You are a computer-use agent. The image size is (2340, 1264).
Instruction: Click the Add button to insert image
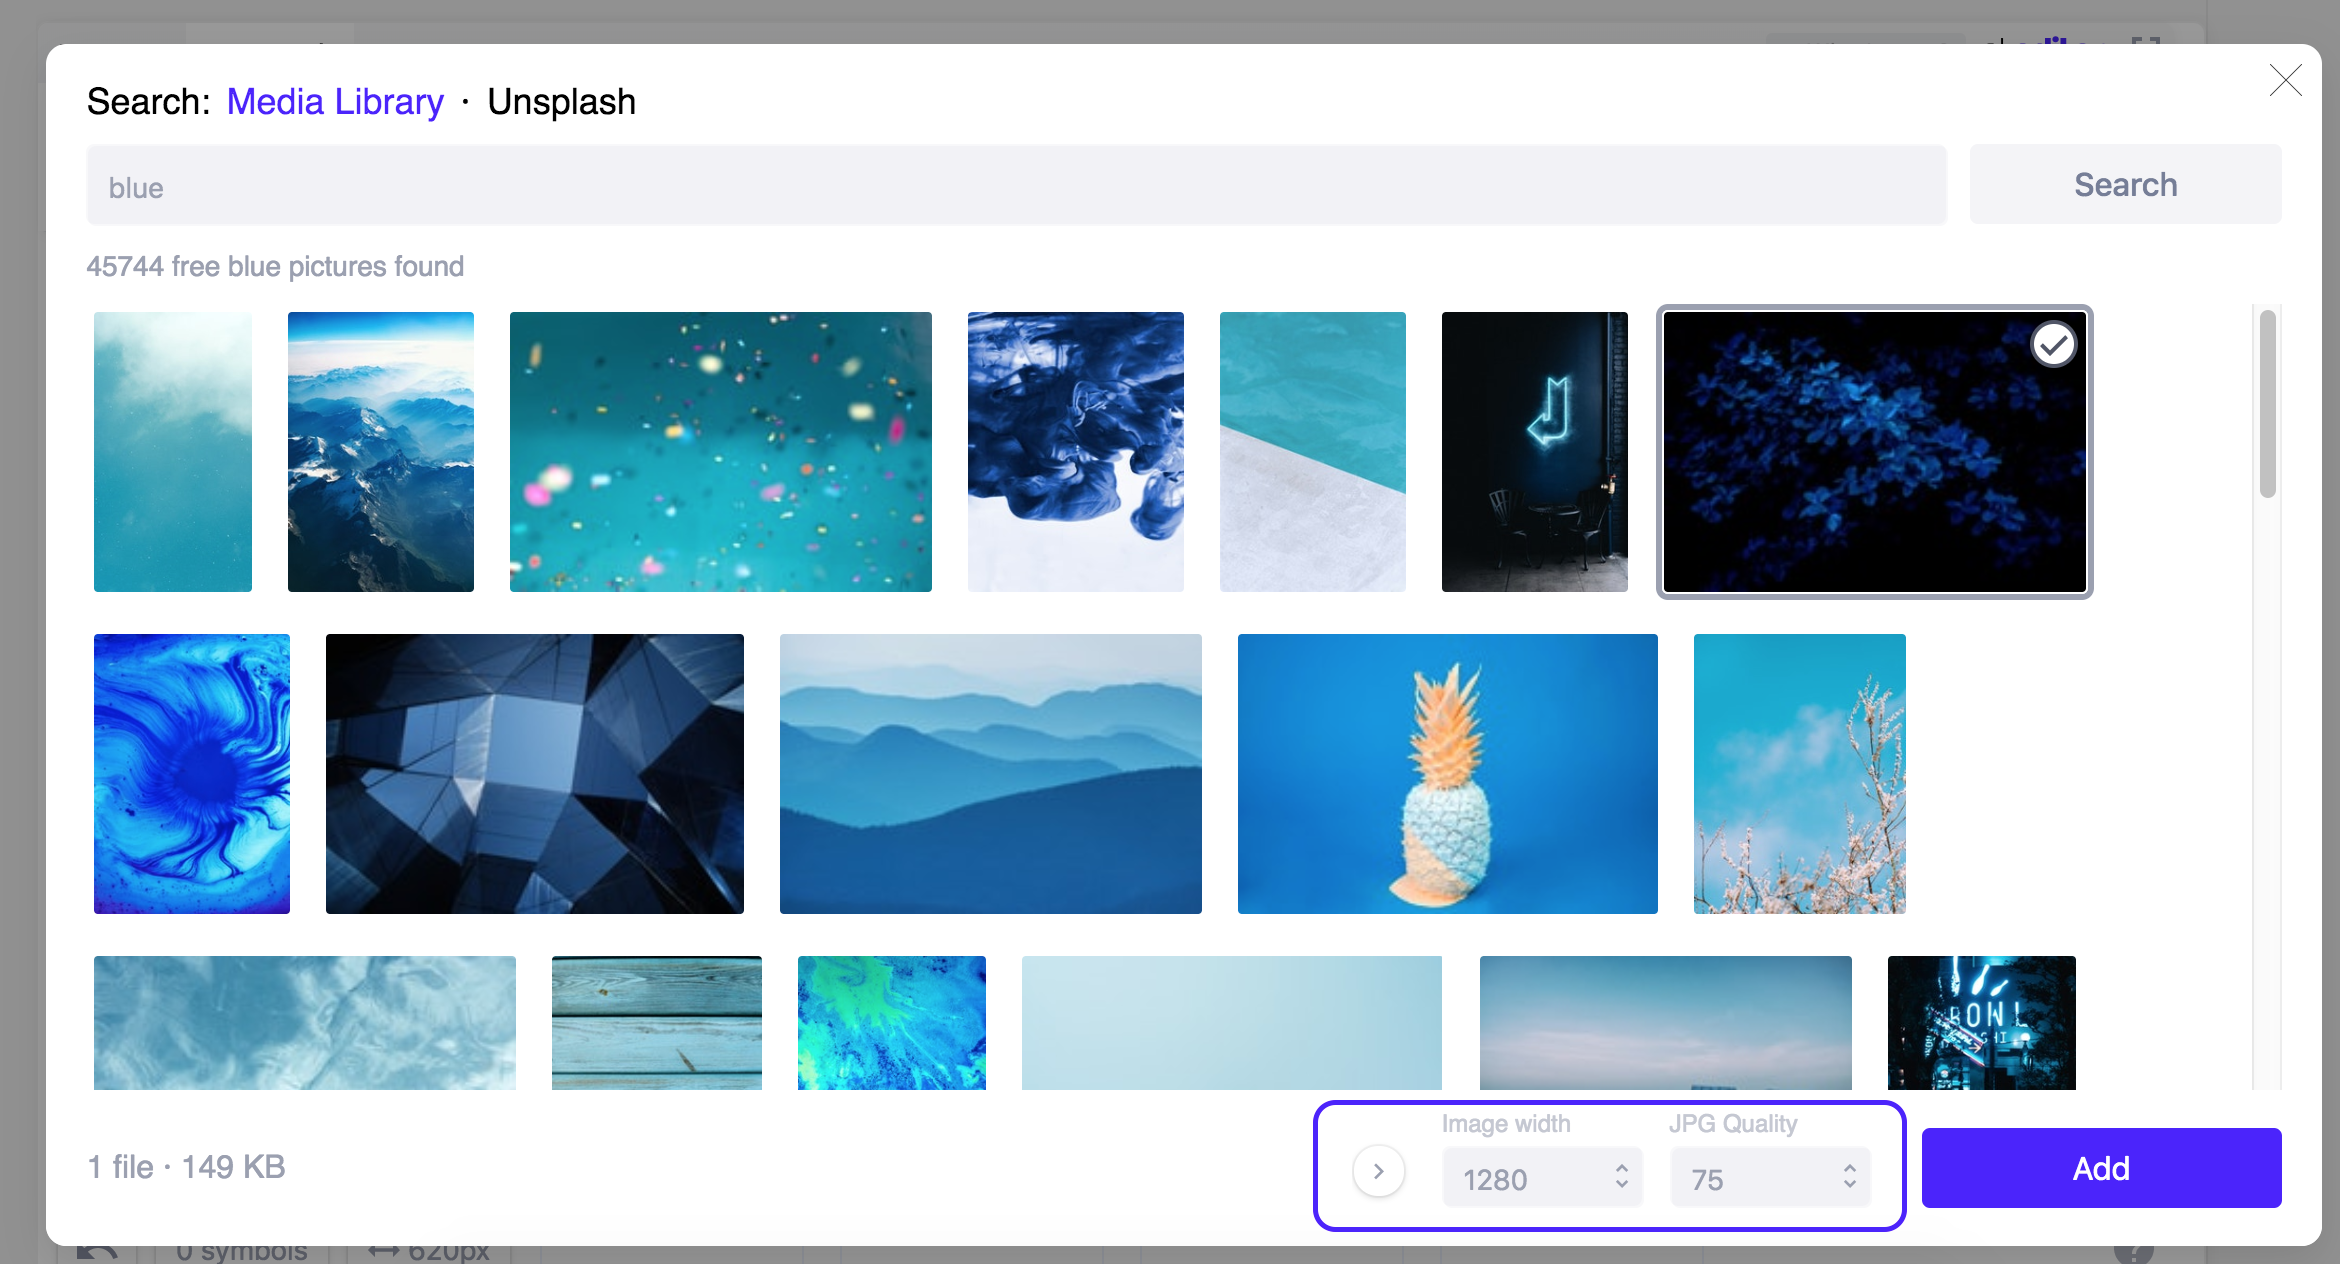click(x=2100, y=1168)
